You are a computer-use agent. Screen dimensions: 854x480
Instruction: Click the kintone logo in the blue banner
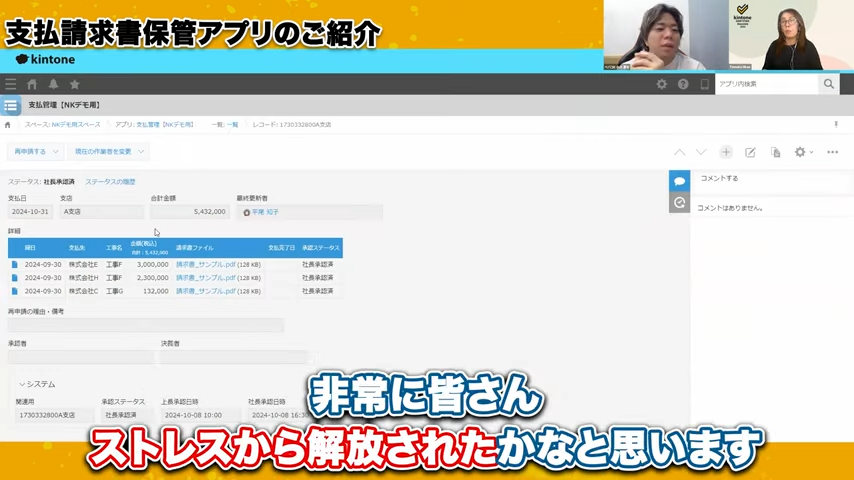click(45, 59)
